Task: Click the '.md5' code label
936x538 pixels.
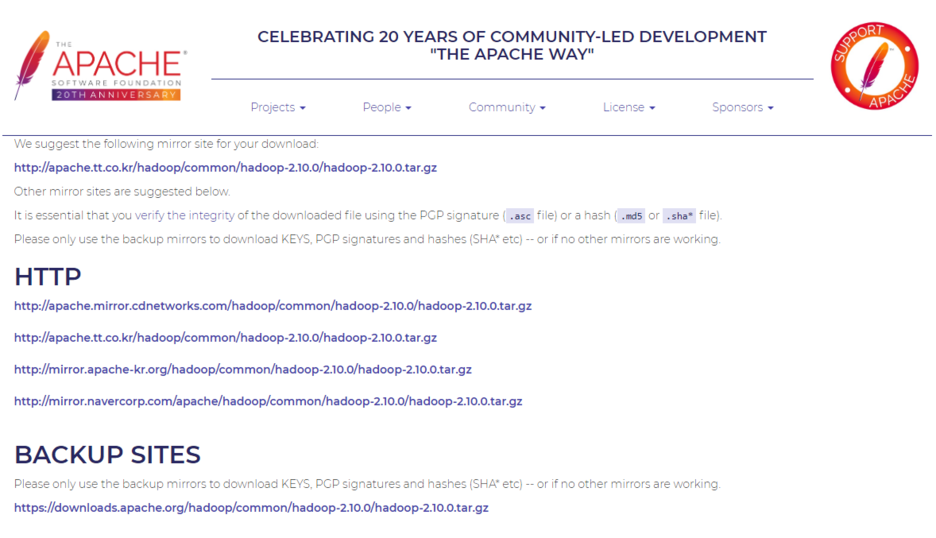Action: tap(631, 216)
